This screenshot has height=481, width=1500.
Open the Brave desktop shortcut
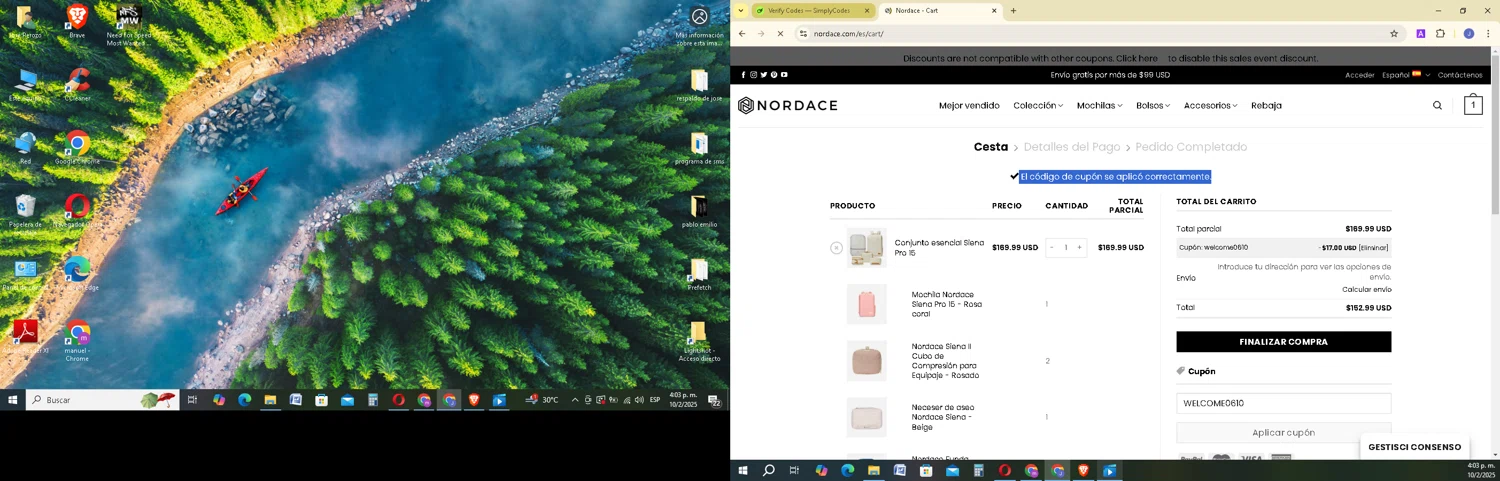(77, 21)
